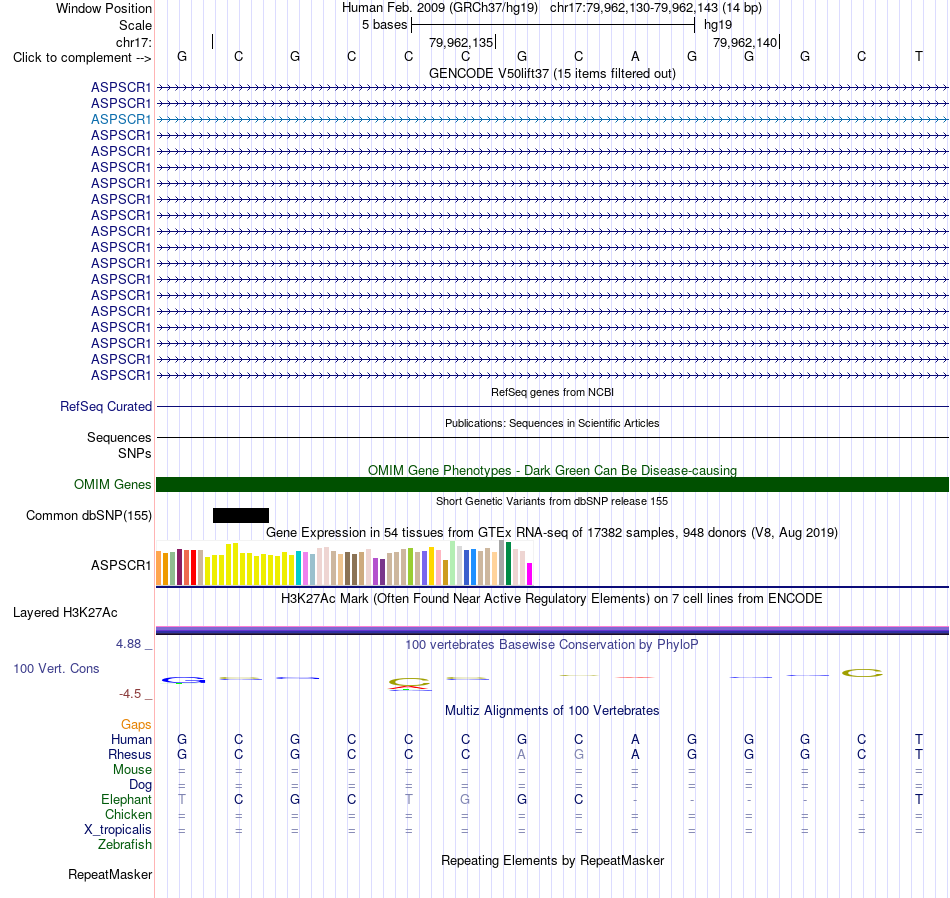The width and height of the screenshot is (950, 898).
Task: Click the black Common dbSNP variant block
Action: [241, 516]
